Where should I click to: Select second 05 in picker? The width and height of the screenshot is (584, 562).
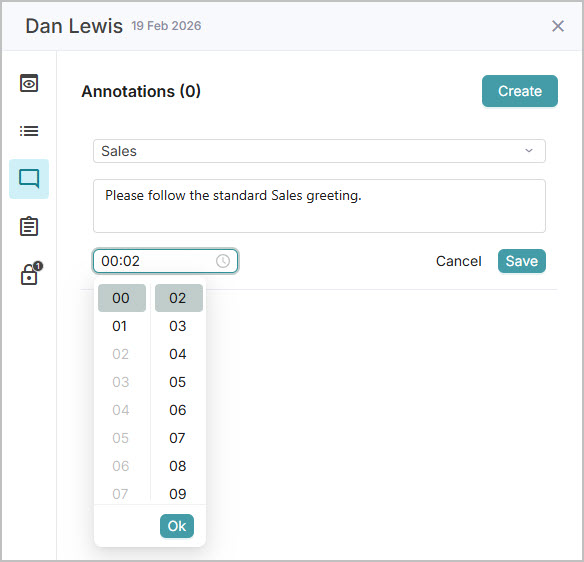178,382
